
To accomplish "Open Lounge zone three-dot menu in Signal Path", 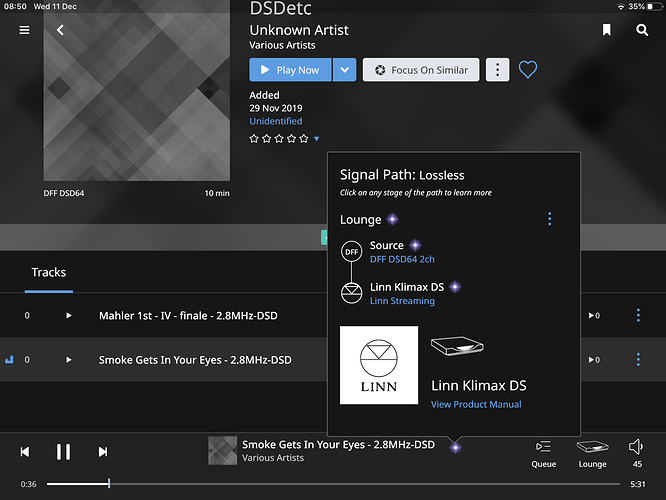I will click(549, 219).
